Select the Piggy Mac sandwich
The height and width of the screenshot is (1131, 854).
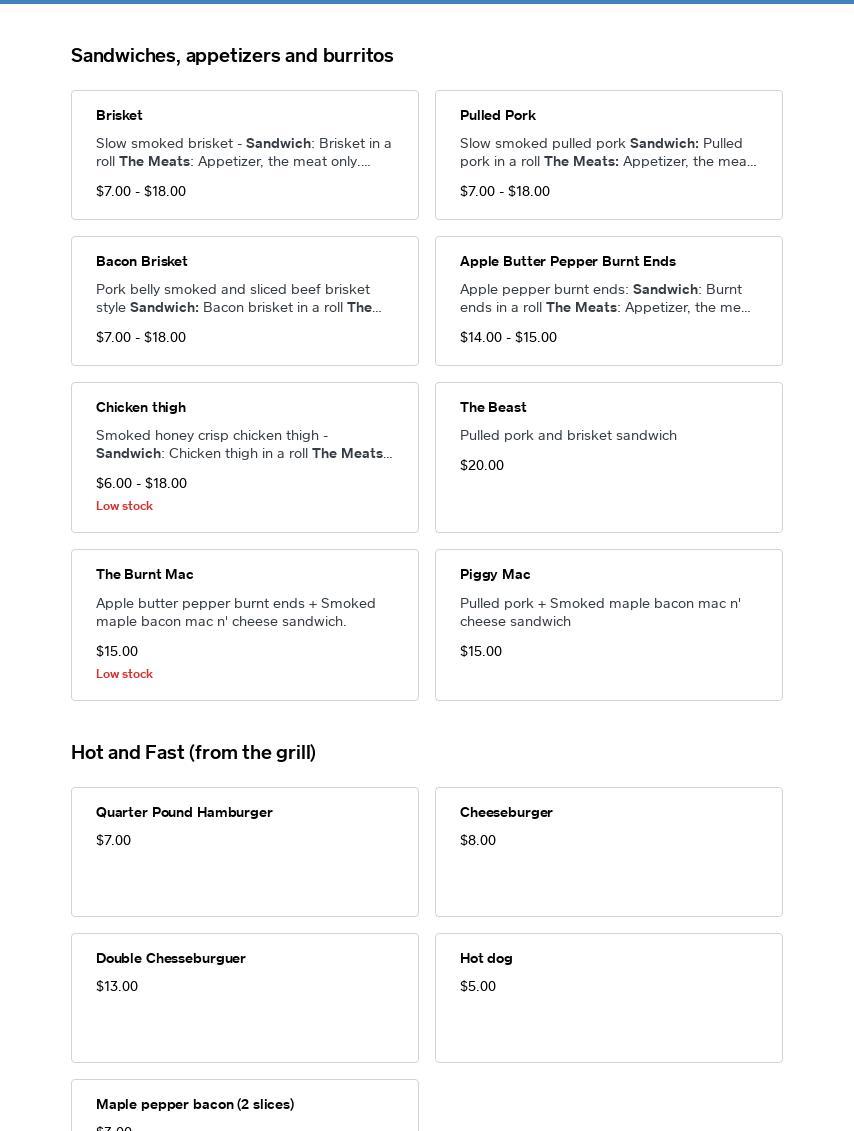click(608, 625)
